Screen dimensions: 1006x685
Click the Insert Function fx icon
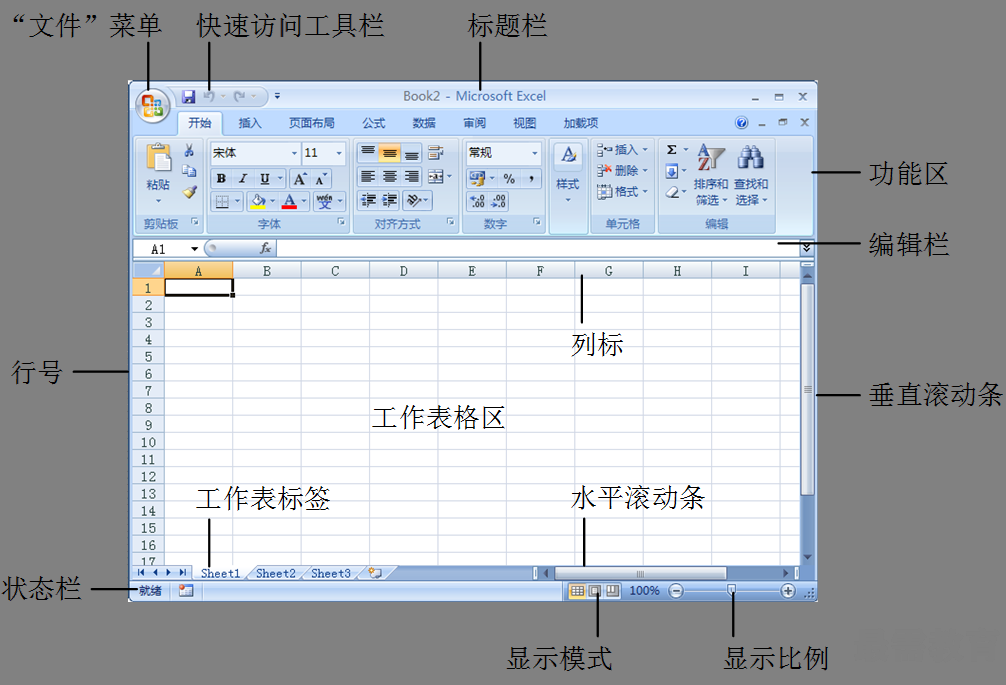[265, 248]
